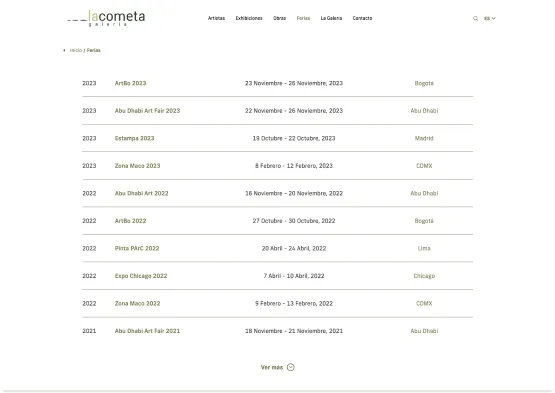Screen dimensions: 555x393
Task: Click the Ferias menu item
Action: 303,18
